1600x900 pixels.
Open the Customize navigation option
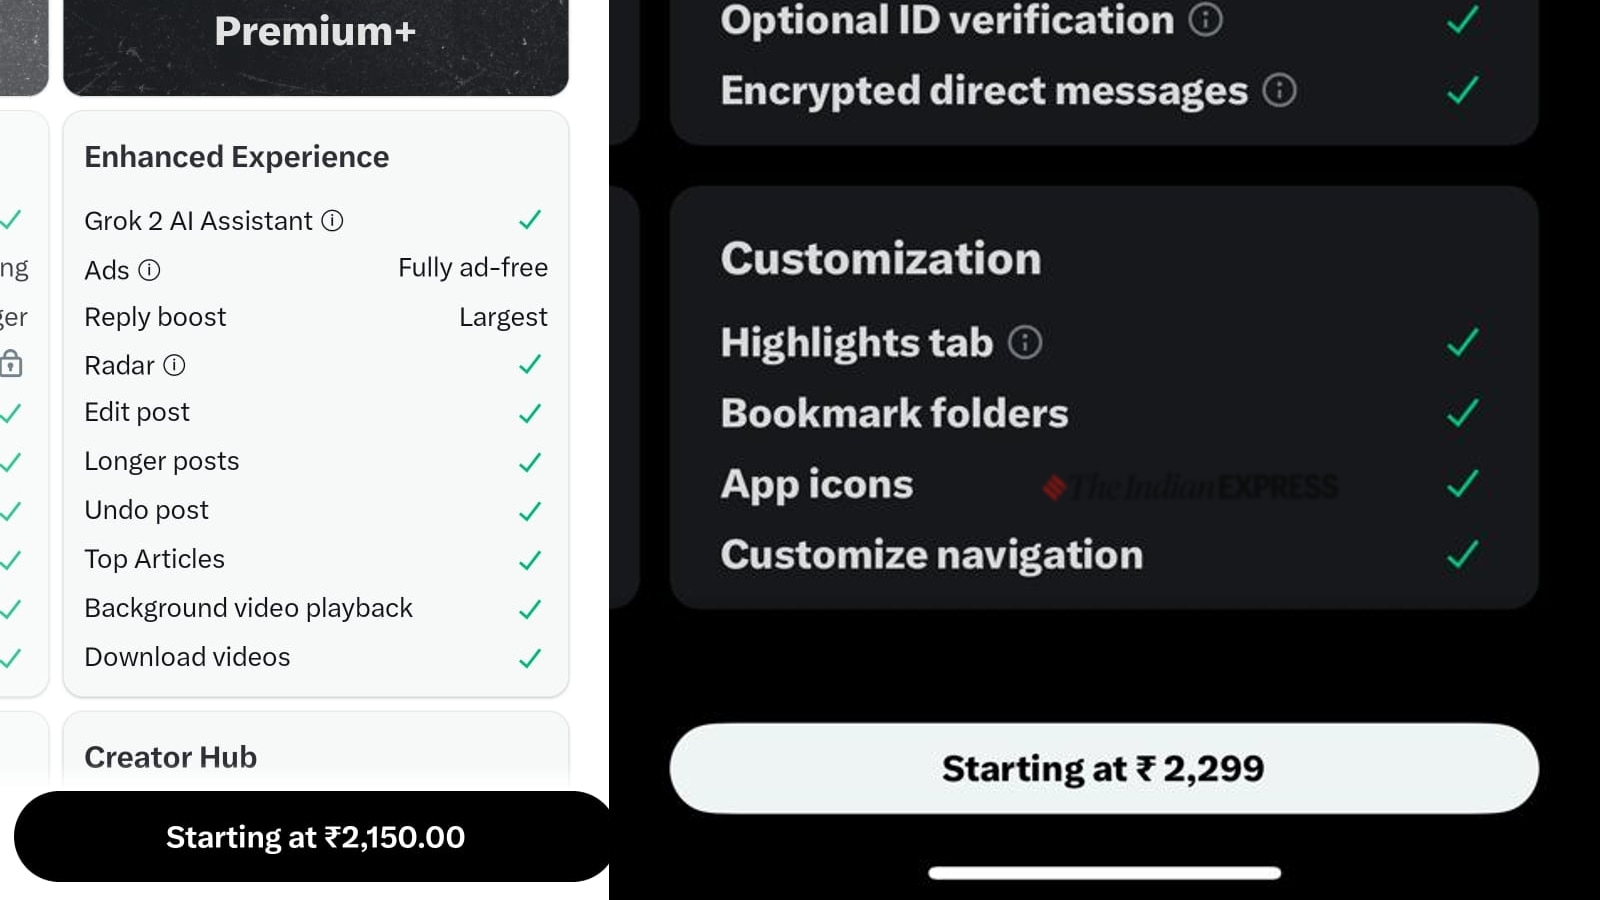click(x=932, y=555)
